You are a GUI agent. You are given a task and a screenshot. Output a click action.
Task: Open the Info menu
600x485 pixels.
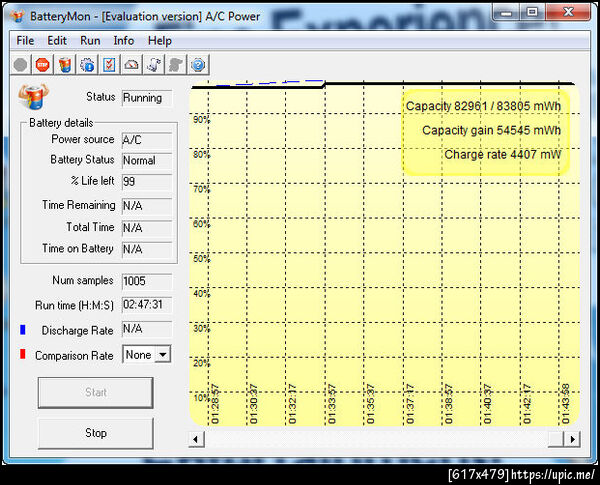click(124, 41)
